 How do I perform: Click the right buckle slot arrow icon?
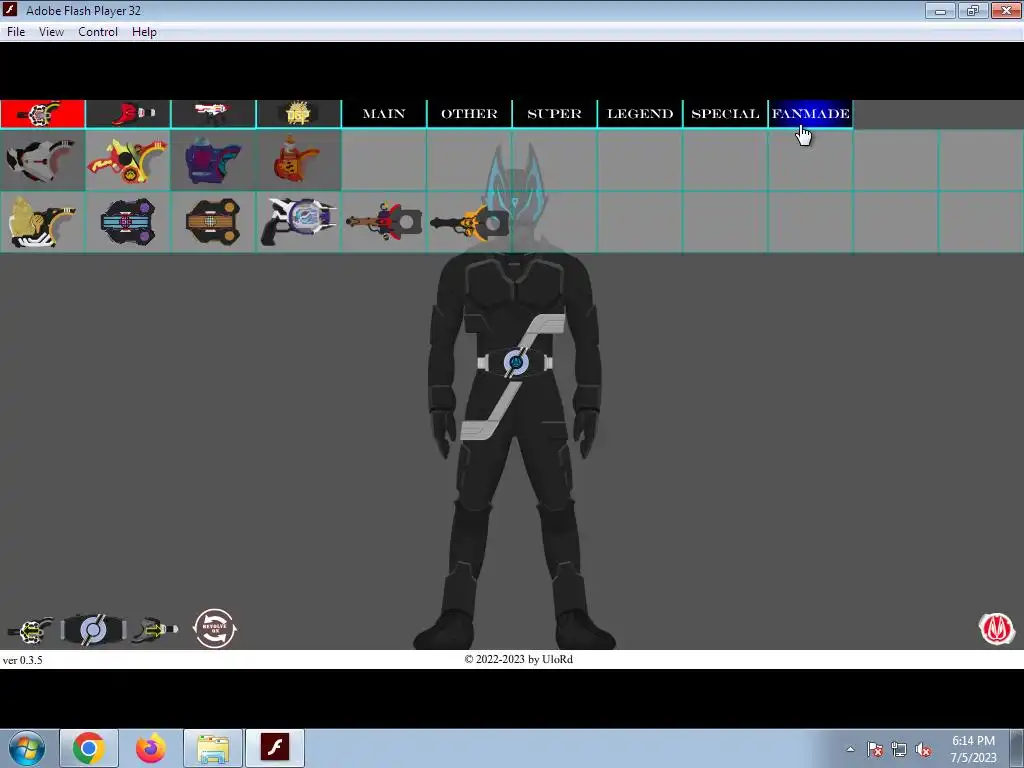pyautogui.click(x=155, y=630)
